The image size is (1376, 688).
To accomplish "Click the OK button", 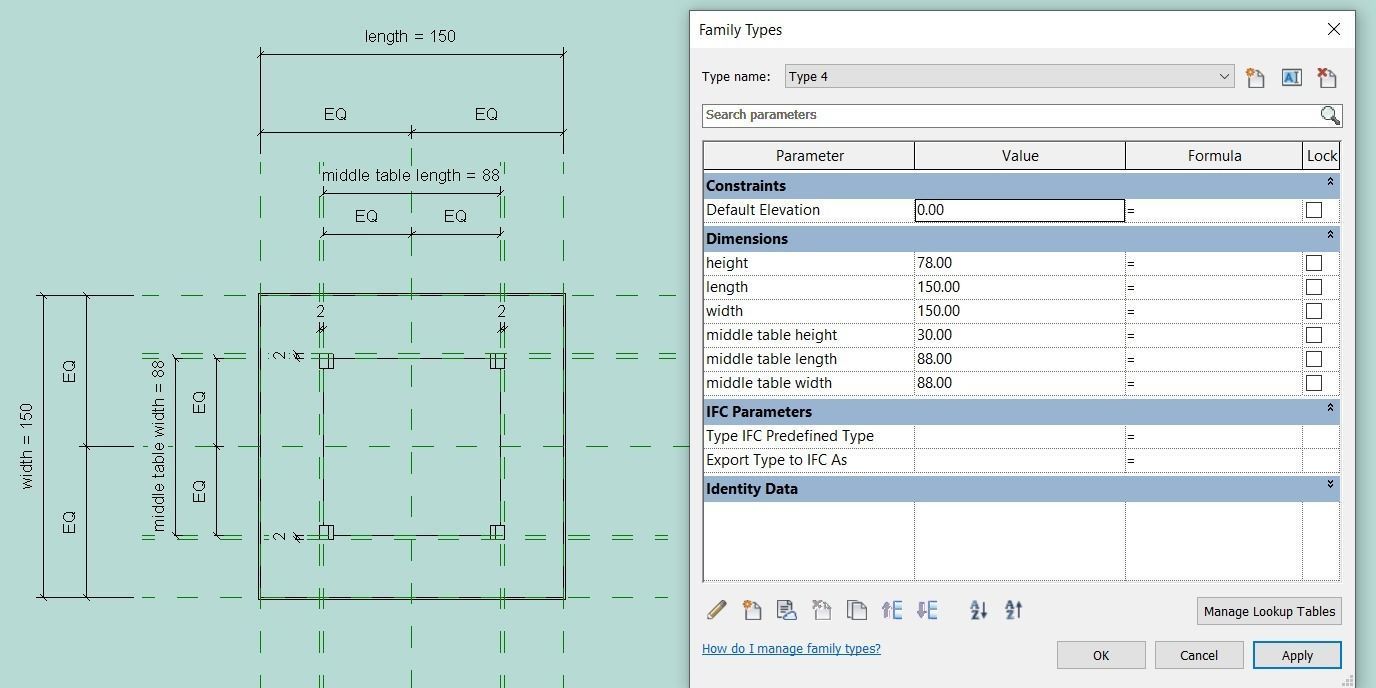I will point(1101,655).
